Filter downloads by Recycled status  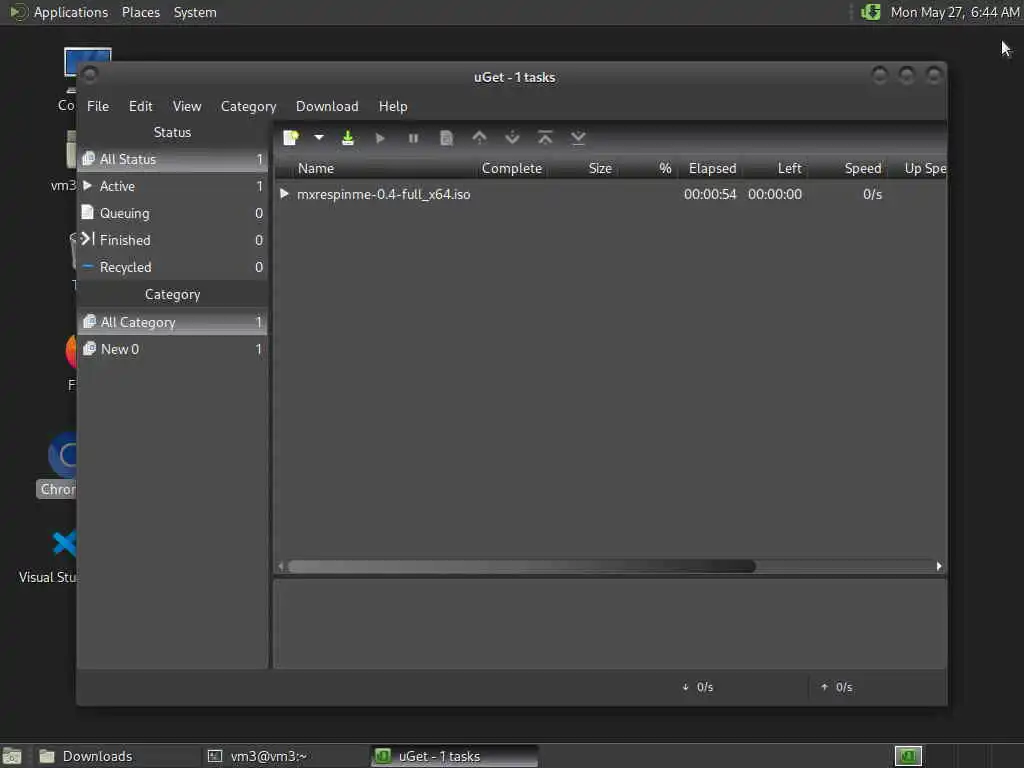point(172,267)
